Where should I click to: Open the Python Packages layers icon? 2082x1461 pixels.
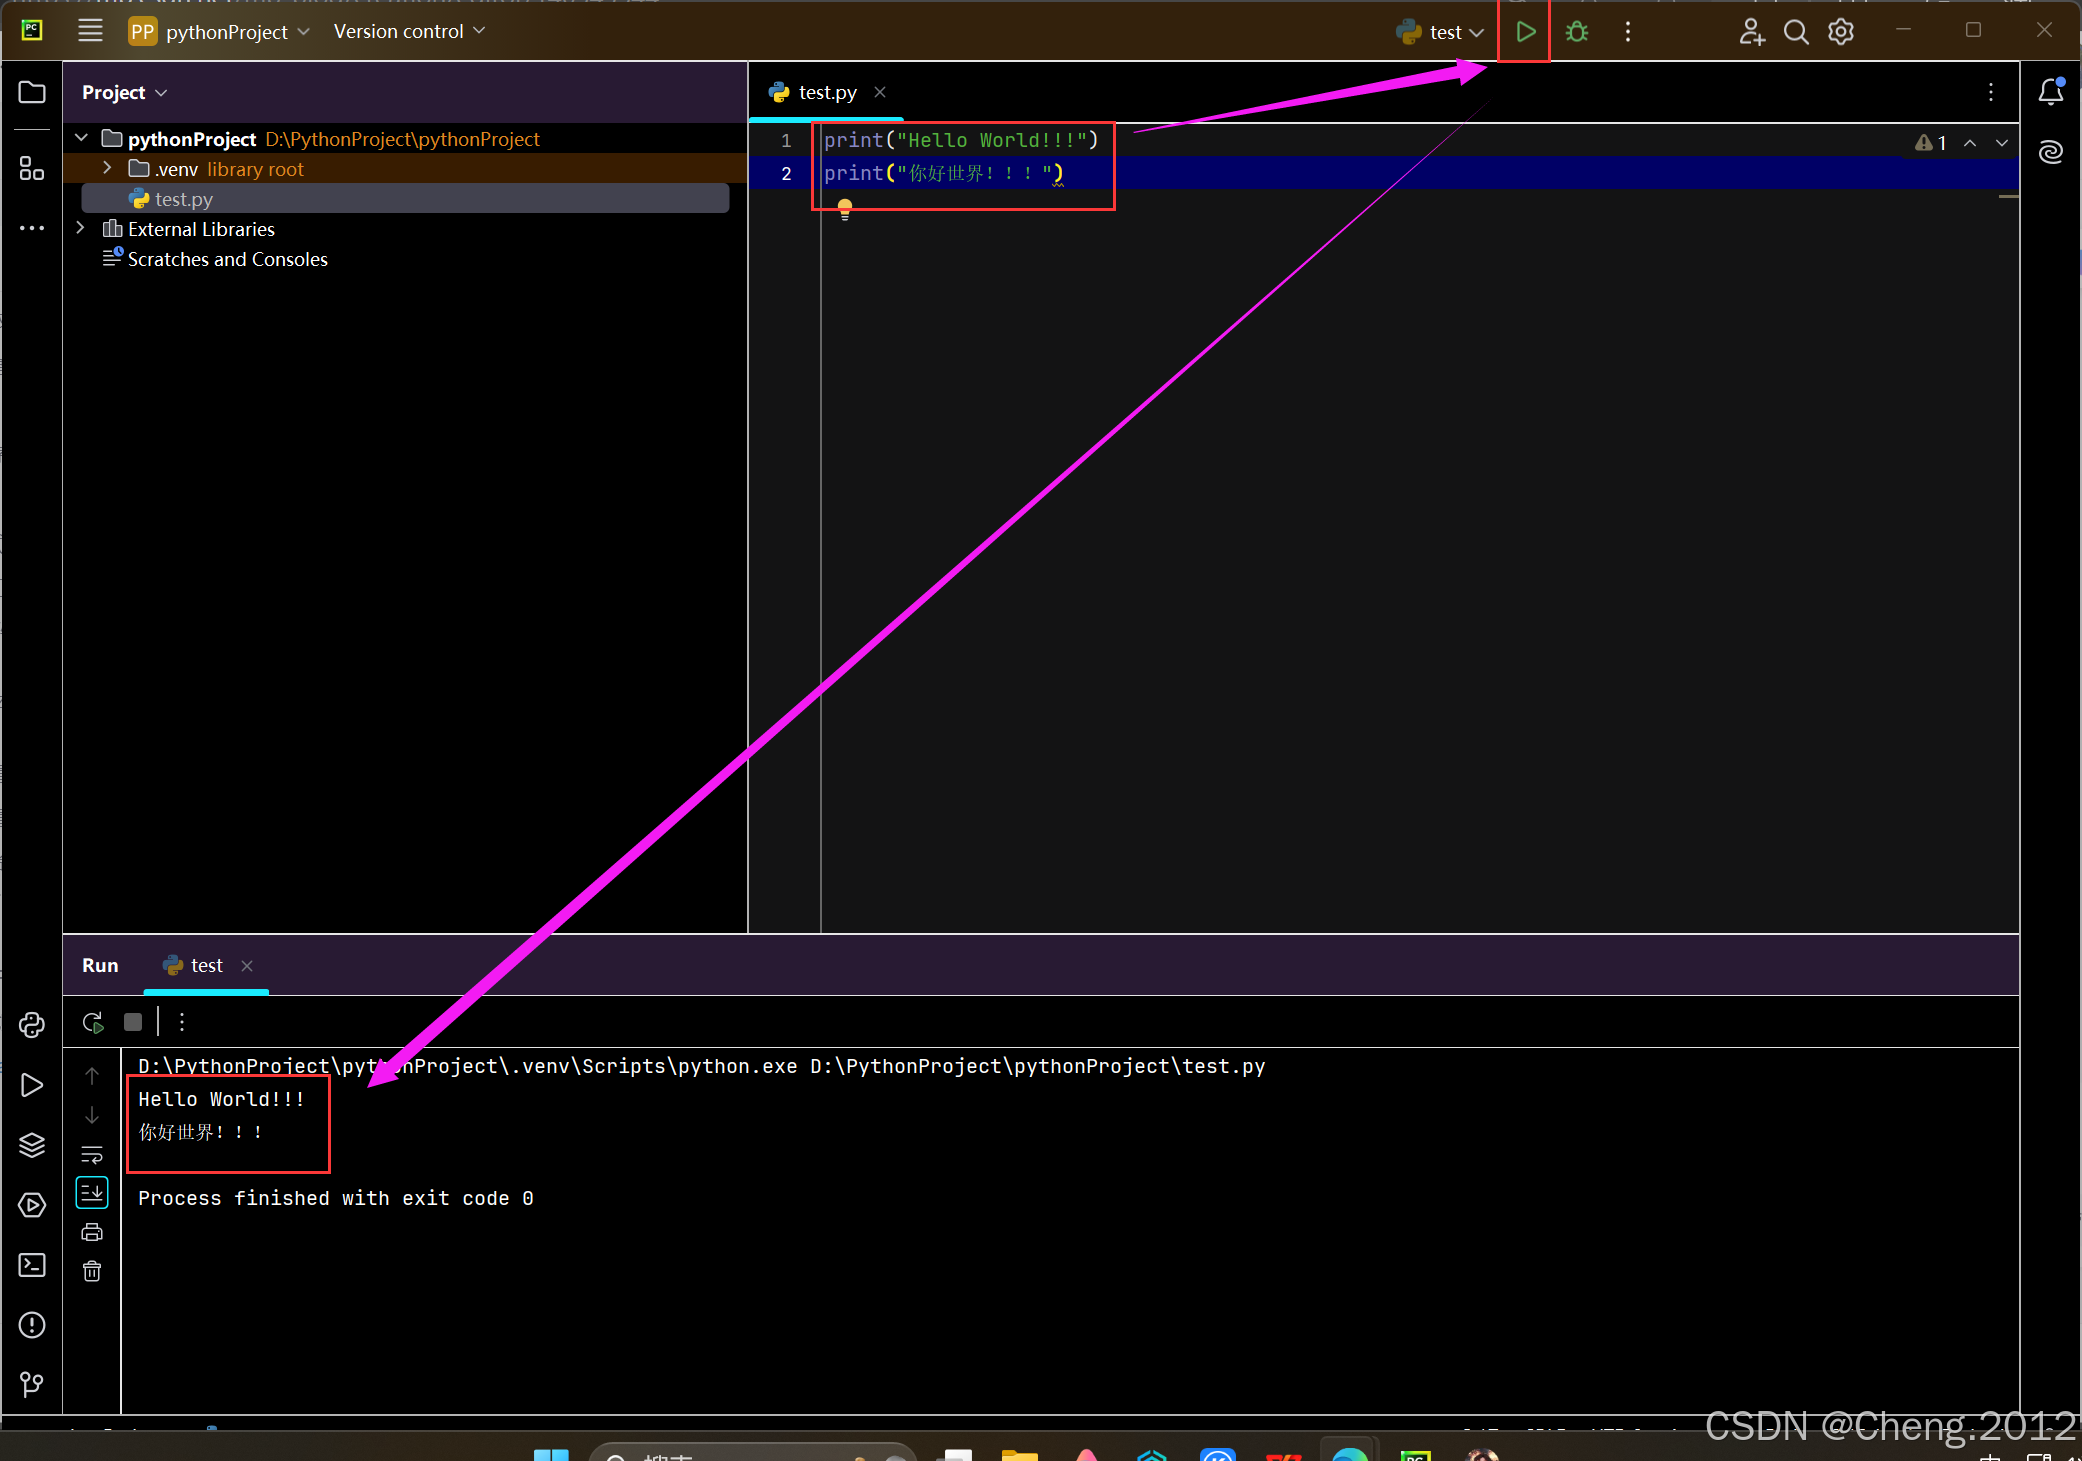point(32,1145)
